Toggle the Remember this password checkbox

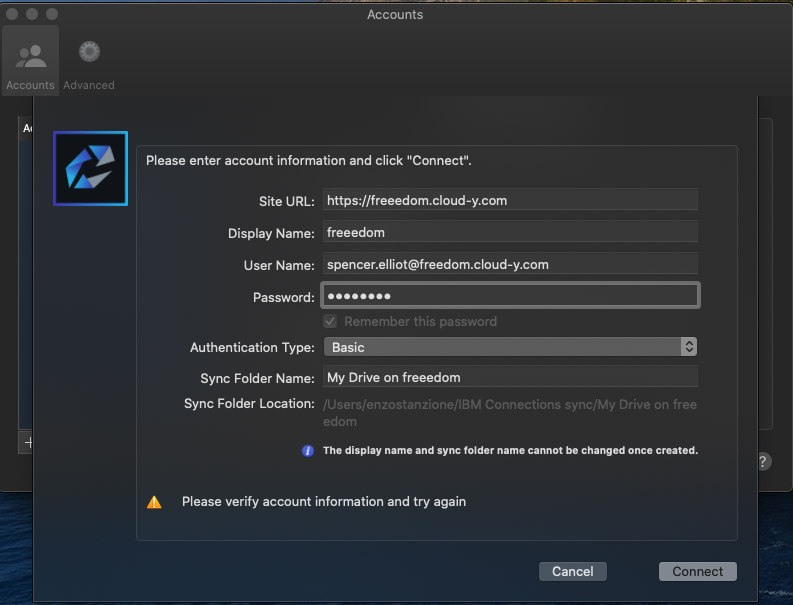(330, 322)
